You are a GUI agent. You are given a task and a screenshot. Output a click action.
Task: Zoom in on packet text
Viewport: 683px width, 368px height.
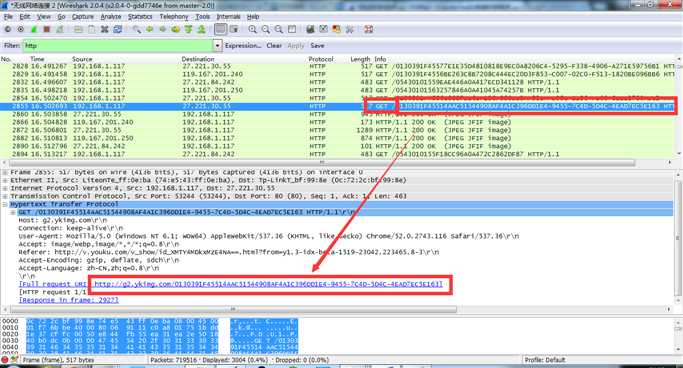point(252,30)
